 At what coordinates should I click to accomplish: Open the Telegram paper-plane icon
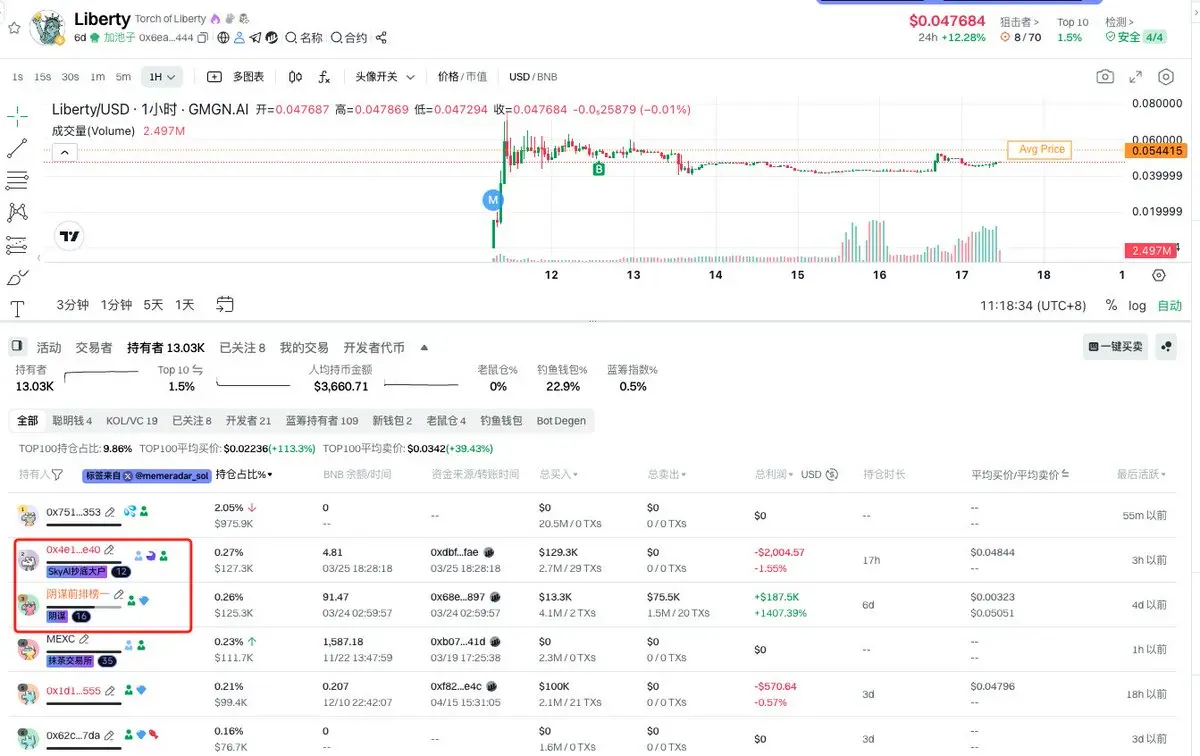click(x=255, y=38)
